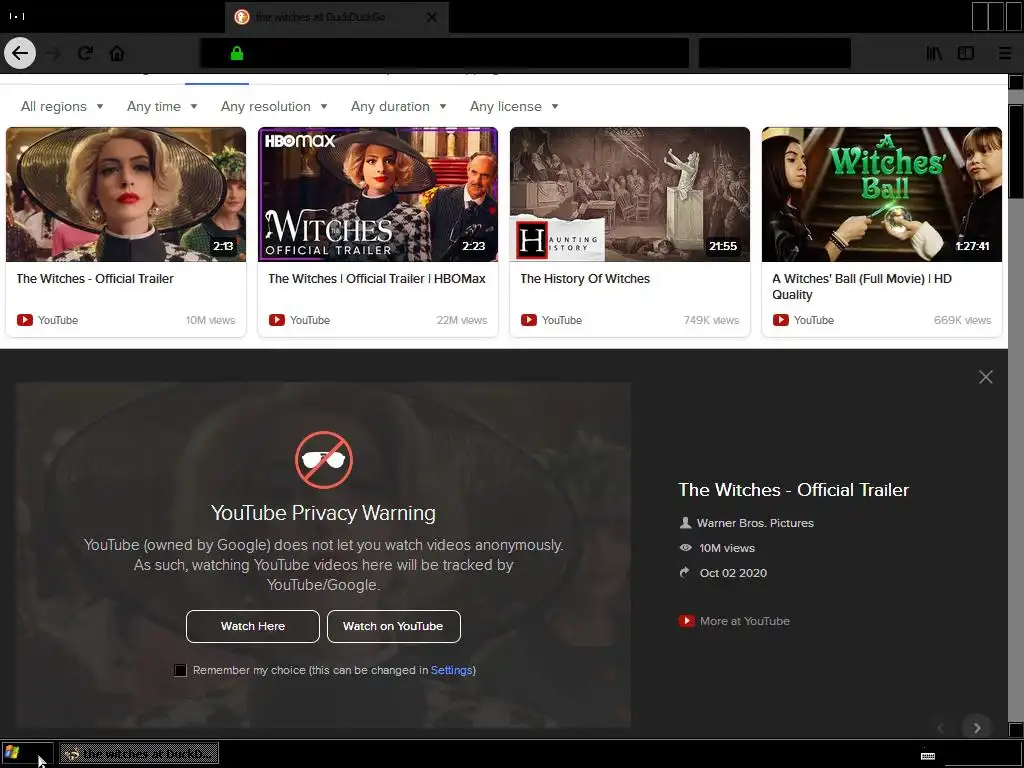Viewport: 1024px width, 768px height.
Task: Click YouTube icon under The Witches - Official Trailer card
Action: [x=25, y=320]
